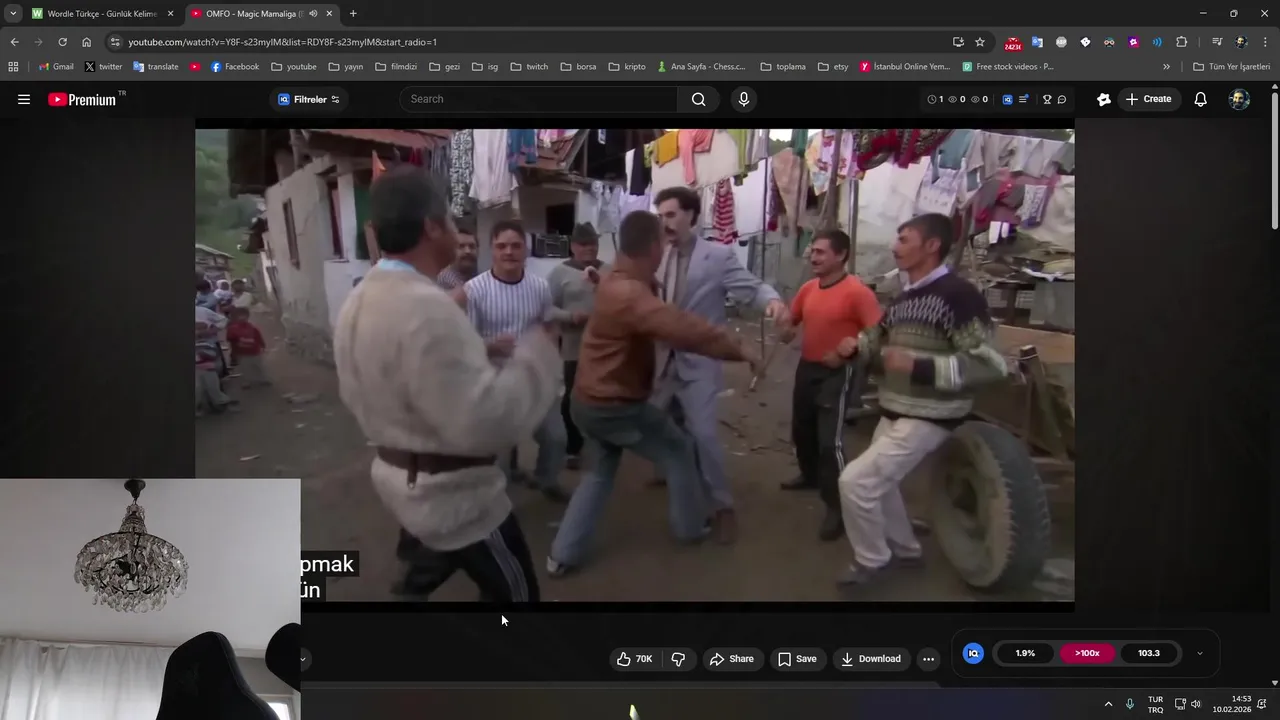This screenshot has width=1280, height=720.
Task: Bookmark this page with the star
Action: 980,42
